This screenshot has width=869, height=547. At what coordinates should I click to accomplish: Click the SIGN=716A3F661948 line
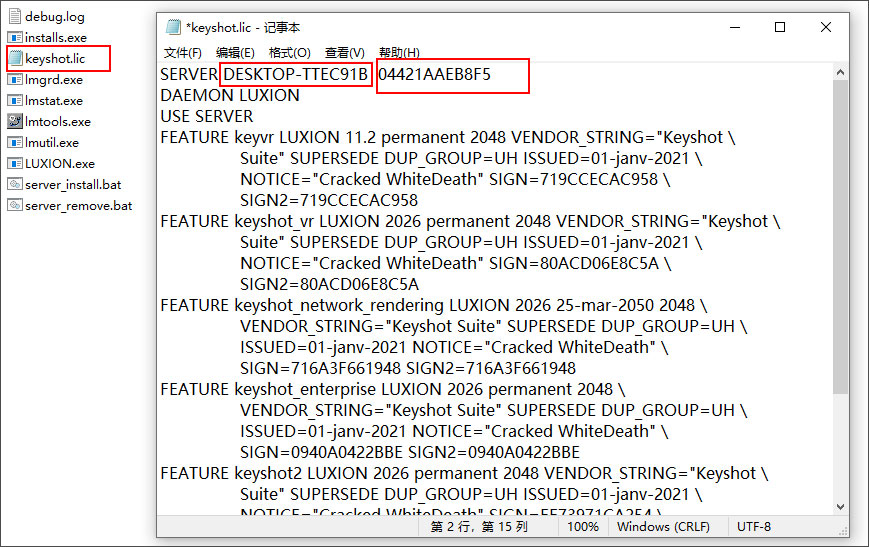coord(408,369)
